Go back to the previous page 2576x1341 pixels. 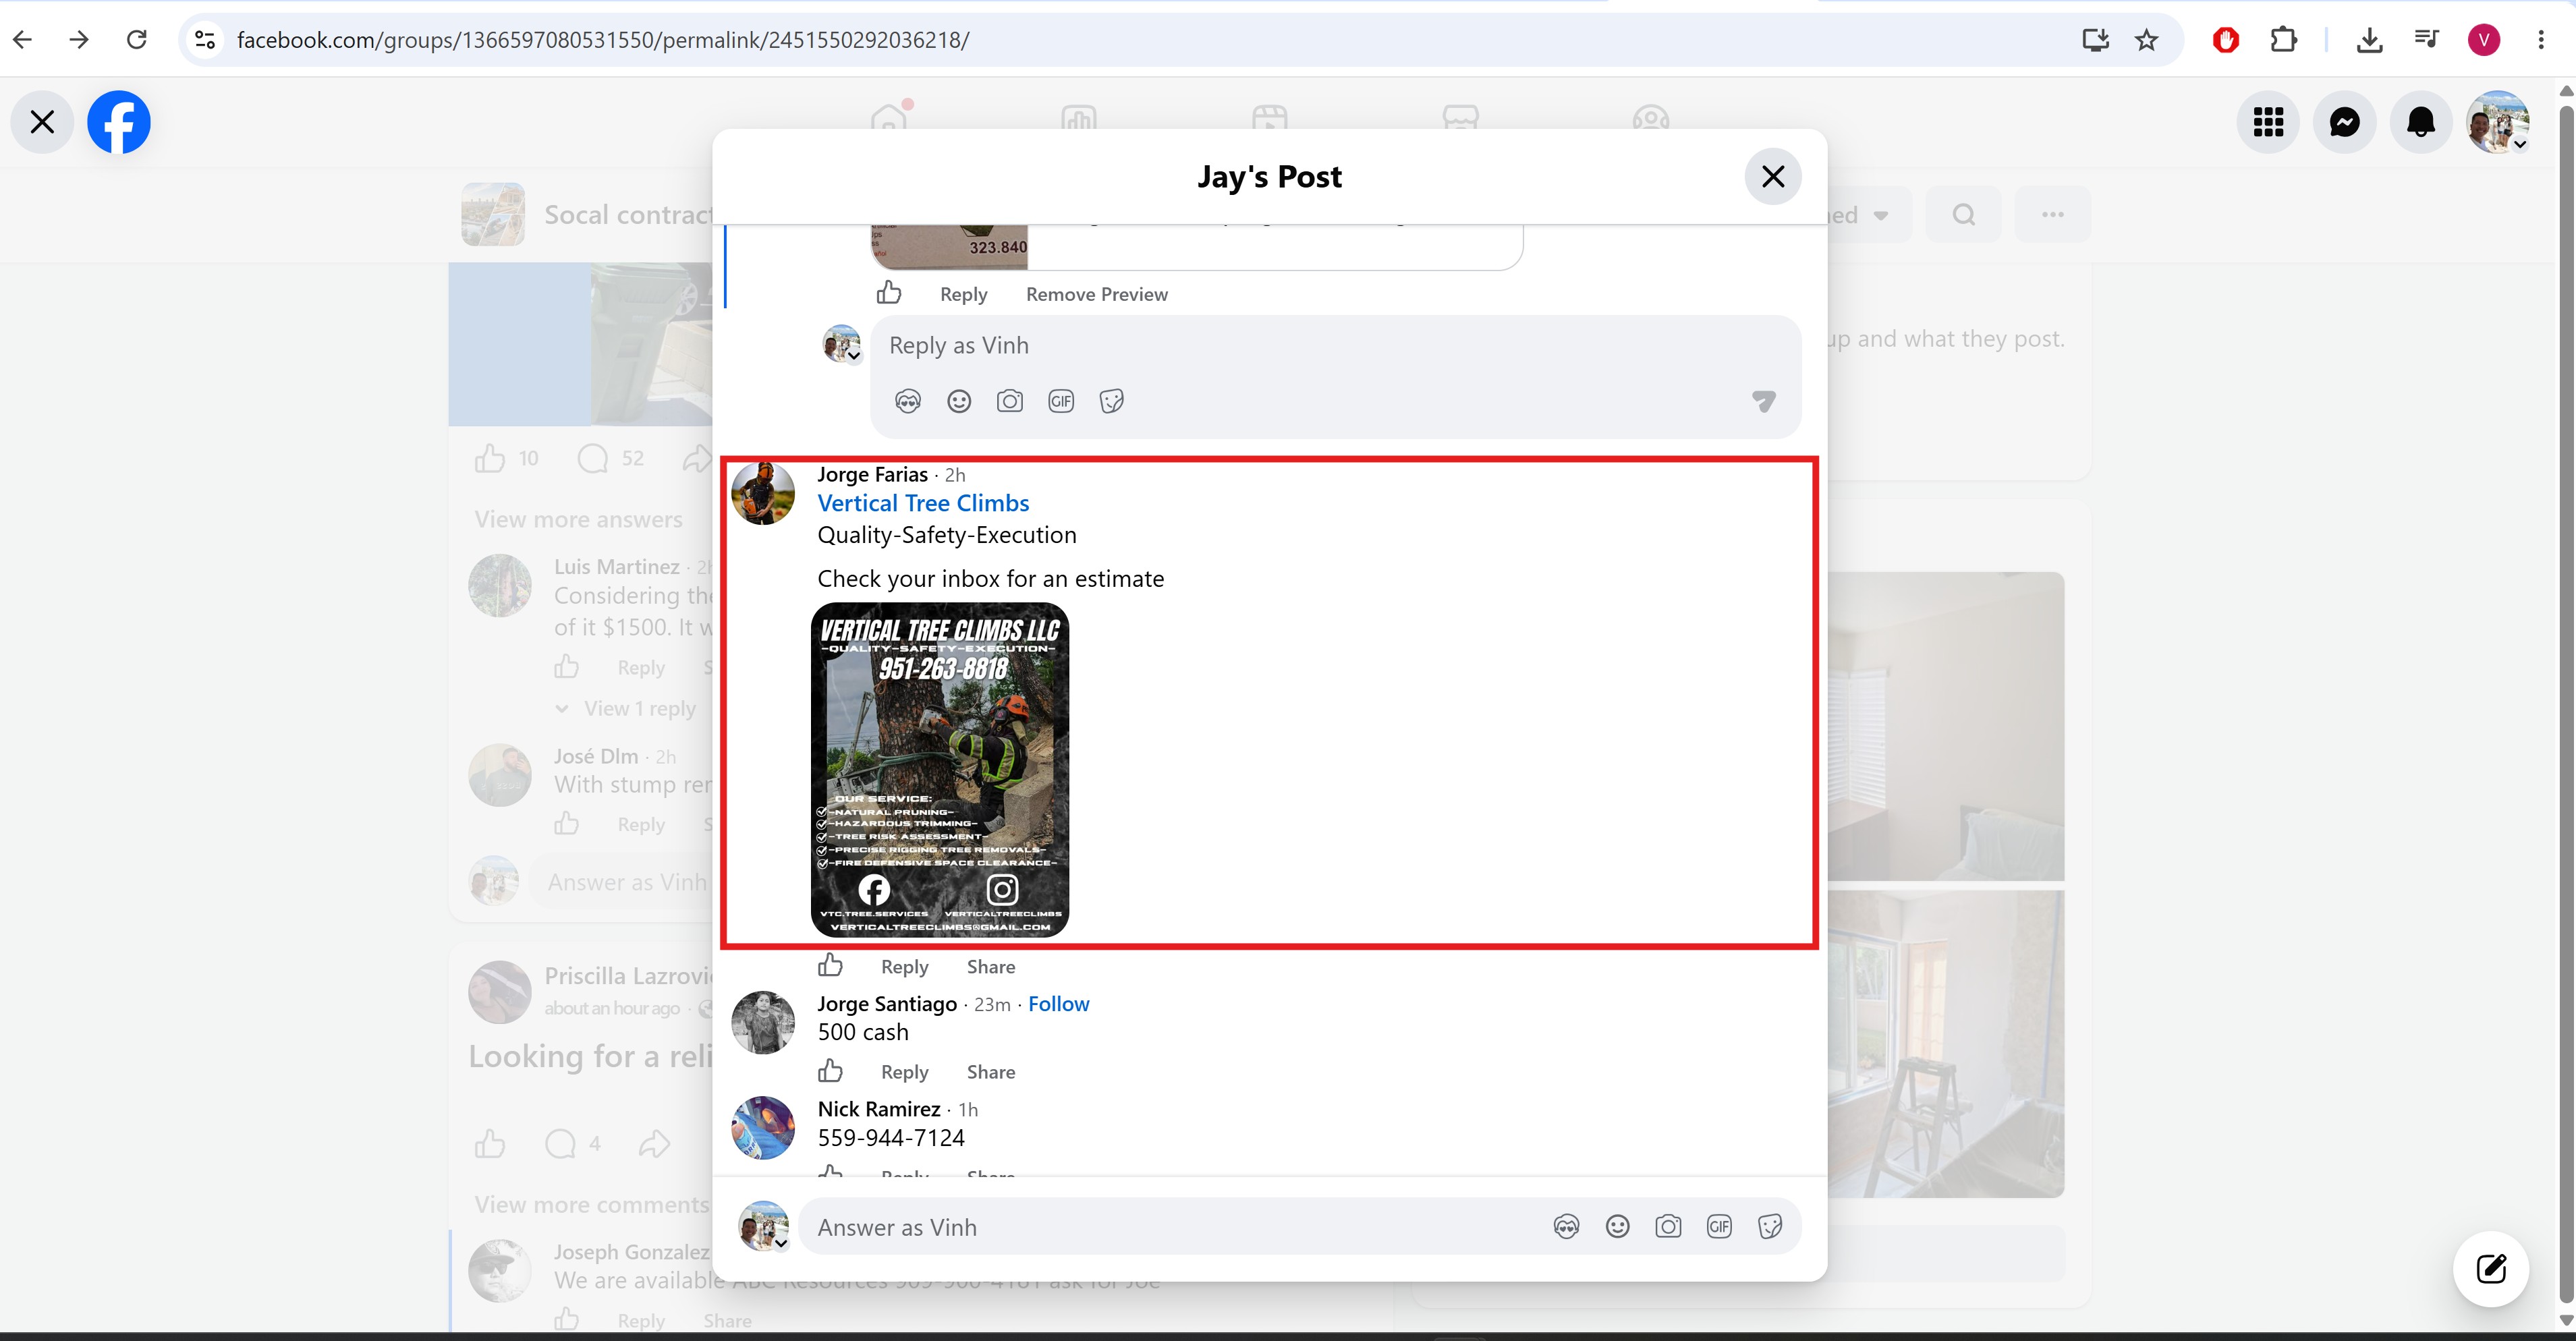(x=23, y=40)
